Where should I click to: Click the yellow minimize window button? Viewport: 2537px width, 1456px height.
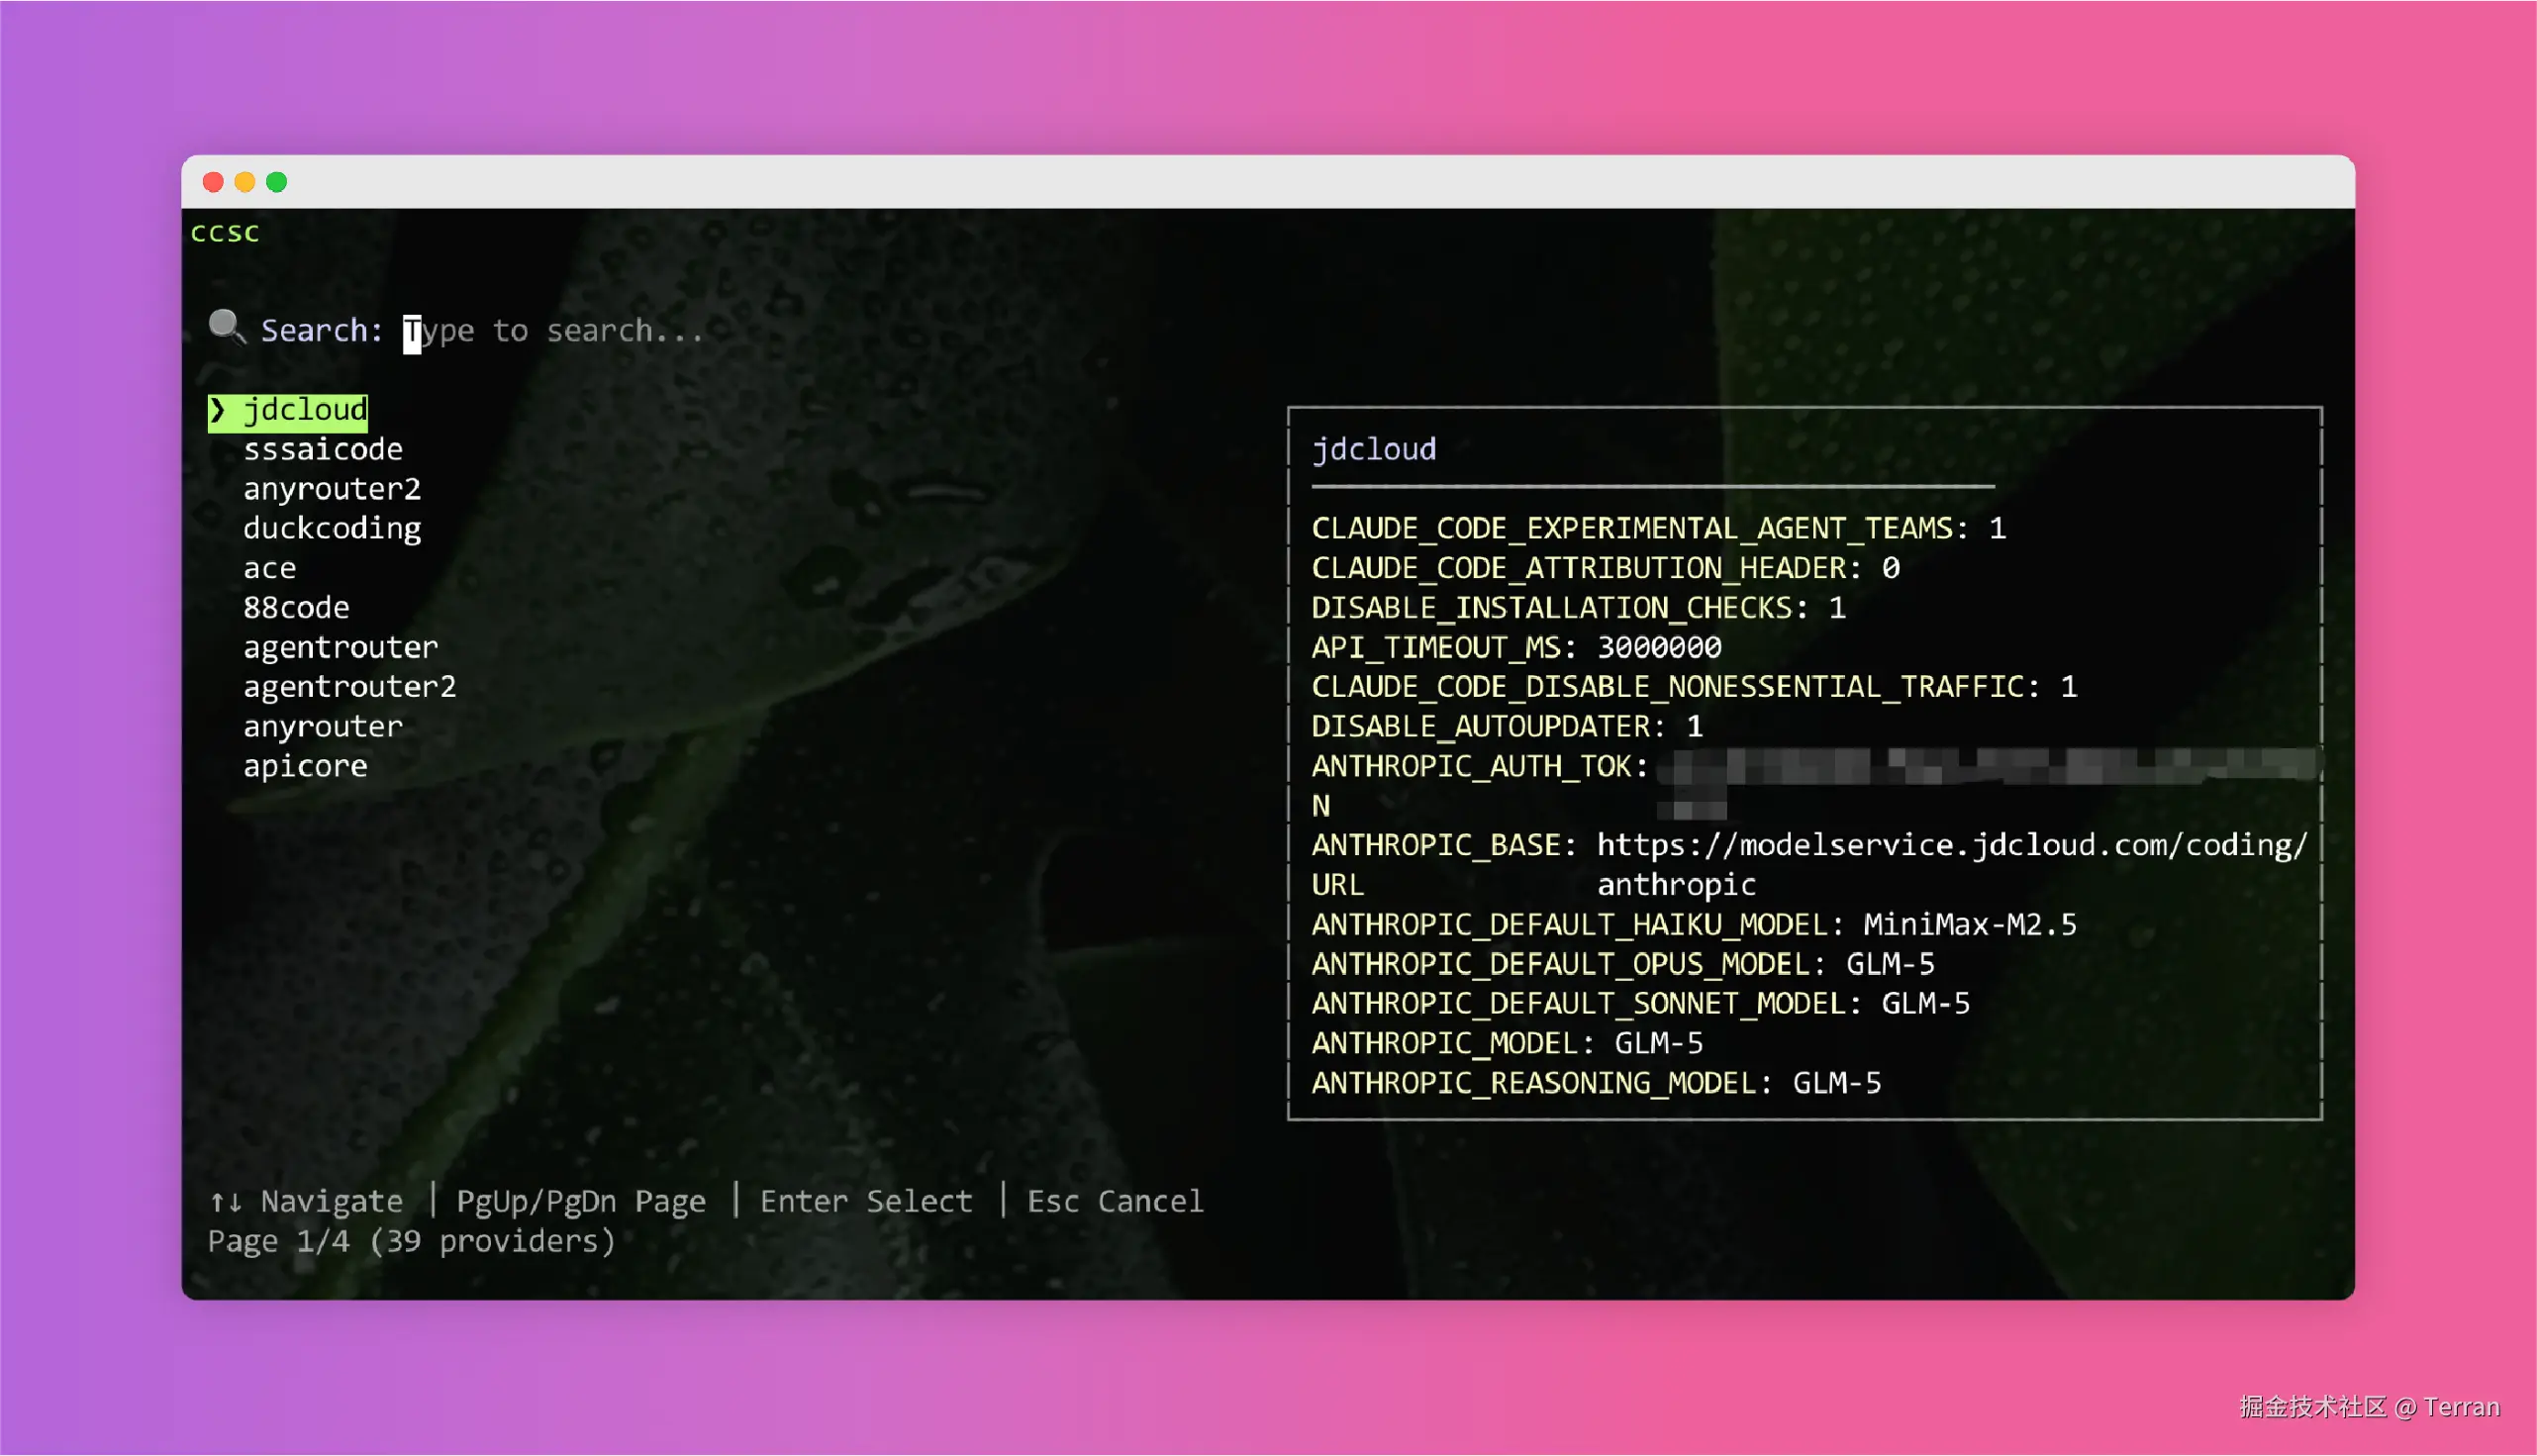(245, 182)
